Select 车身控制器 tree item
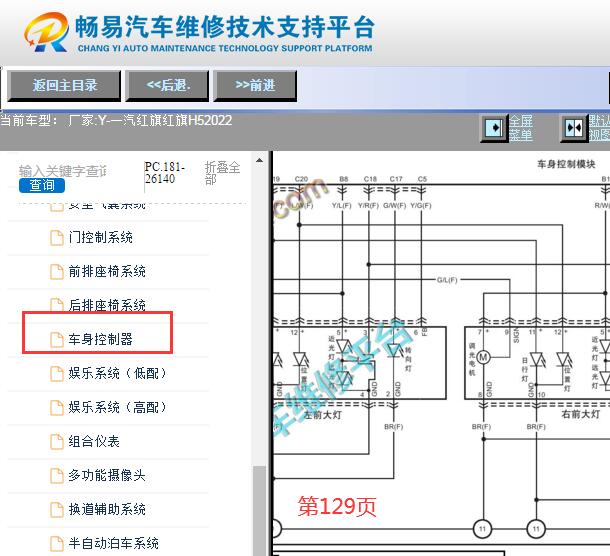Screen dimensions: 610x556 [x=101, y=339]
